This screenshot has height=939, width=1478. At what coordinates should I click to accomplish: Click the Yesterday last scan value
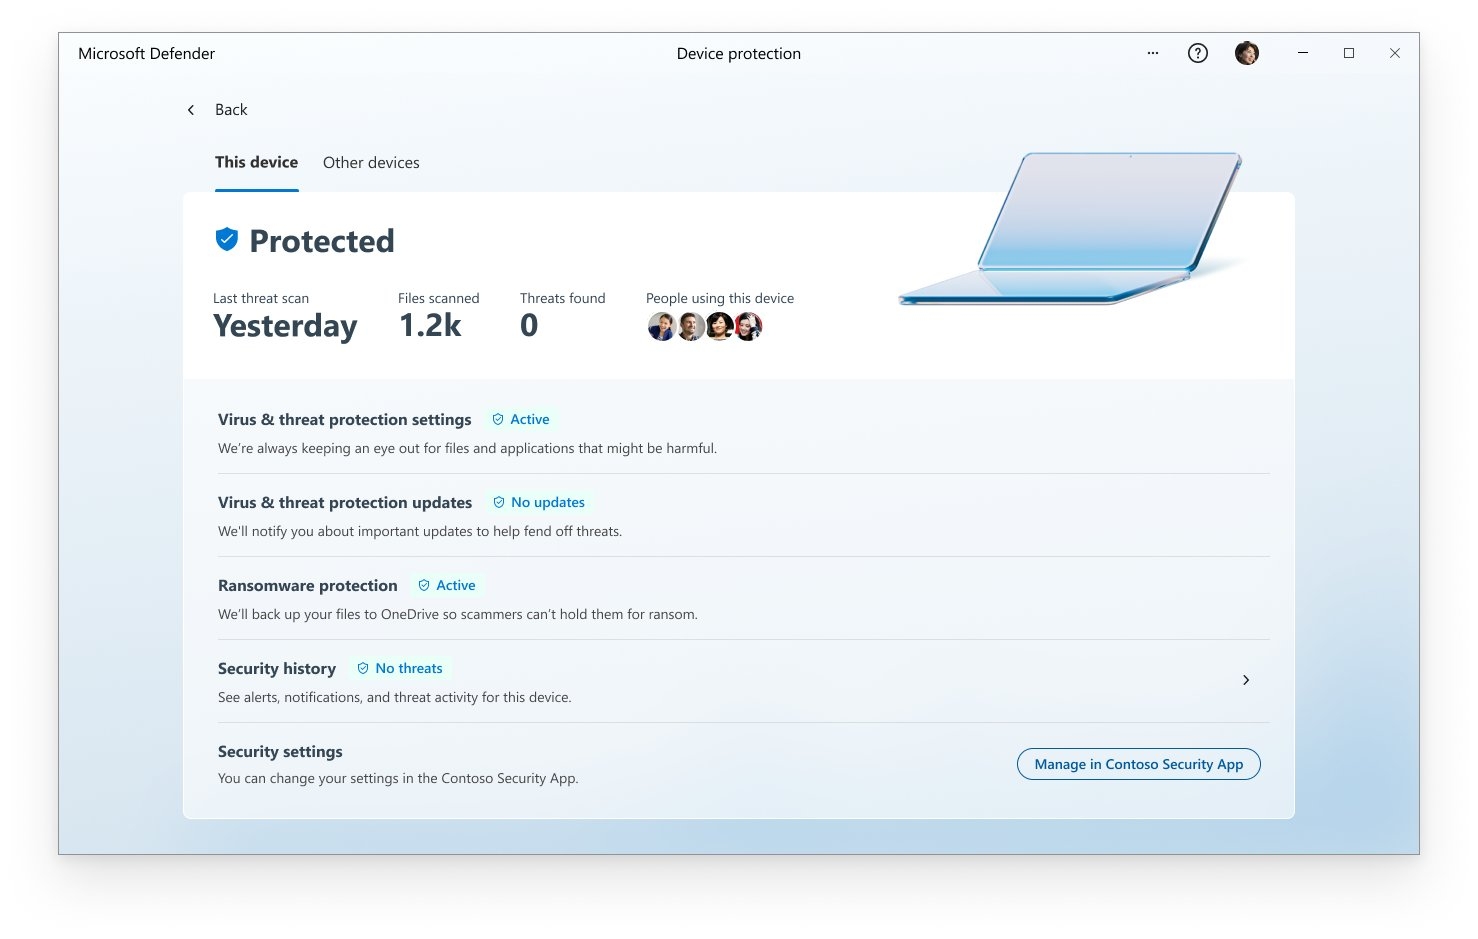[285, 326]
